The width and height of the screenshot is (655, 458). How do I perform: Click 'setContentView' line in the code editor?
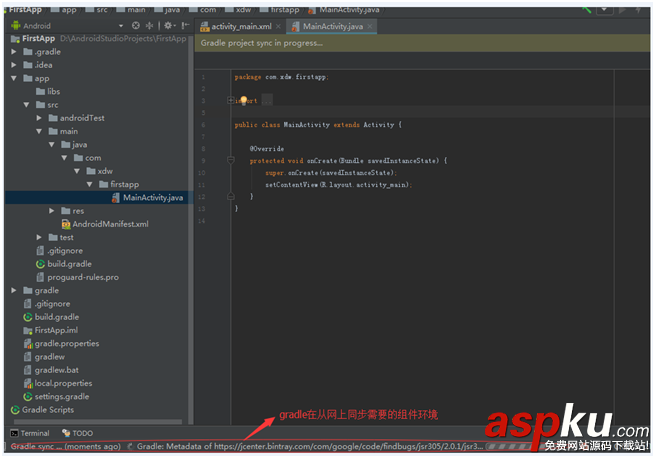coord(338,185)
